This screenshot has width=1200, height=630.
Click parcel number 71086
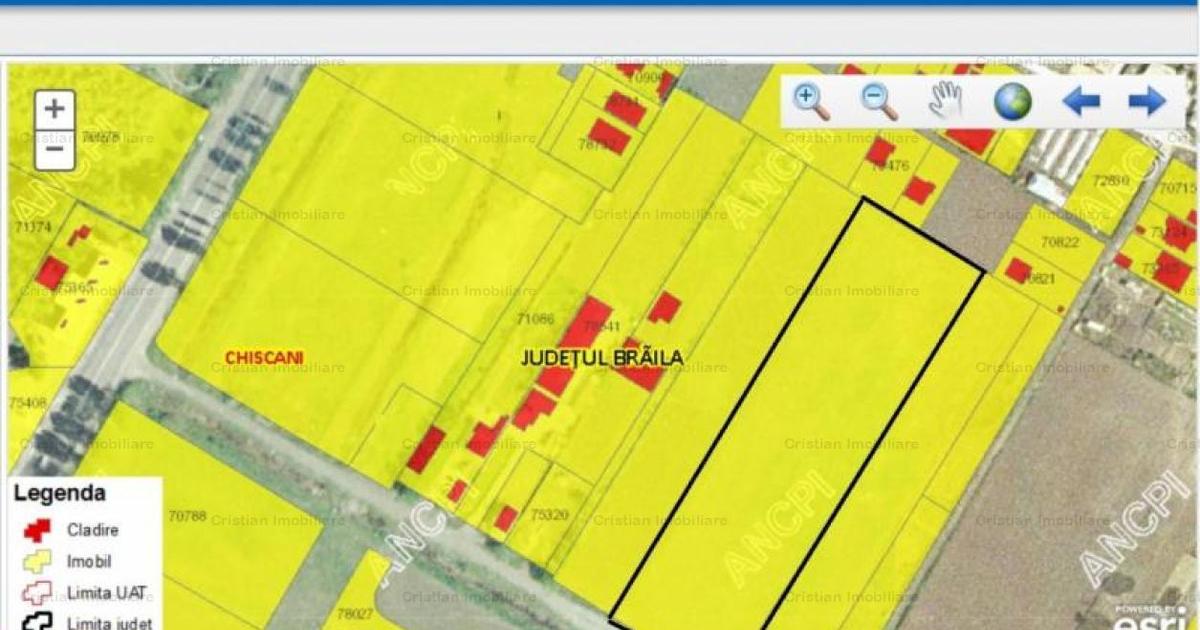click(x=535, y=320)
